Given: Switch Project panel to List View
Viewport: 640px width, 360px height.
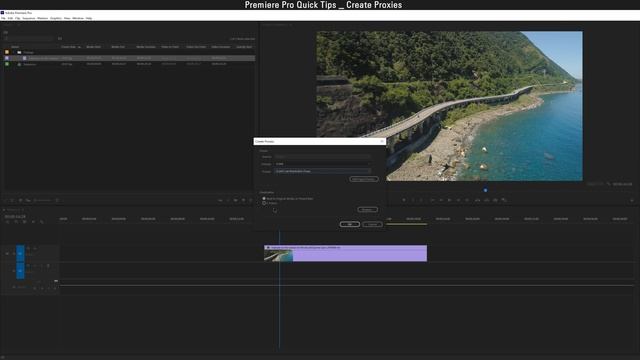Looking at the screenshot, I should pyautogui.click(x=12, y=200).
